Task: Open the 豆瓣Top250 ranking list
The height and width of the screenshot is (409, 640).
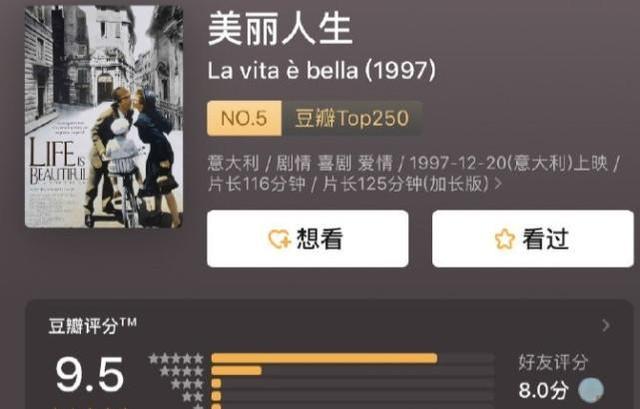Action: (352, 118)
